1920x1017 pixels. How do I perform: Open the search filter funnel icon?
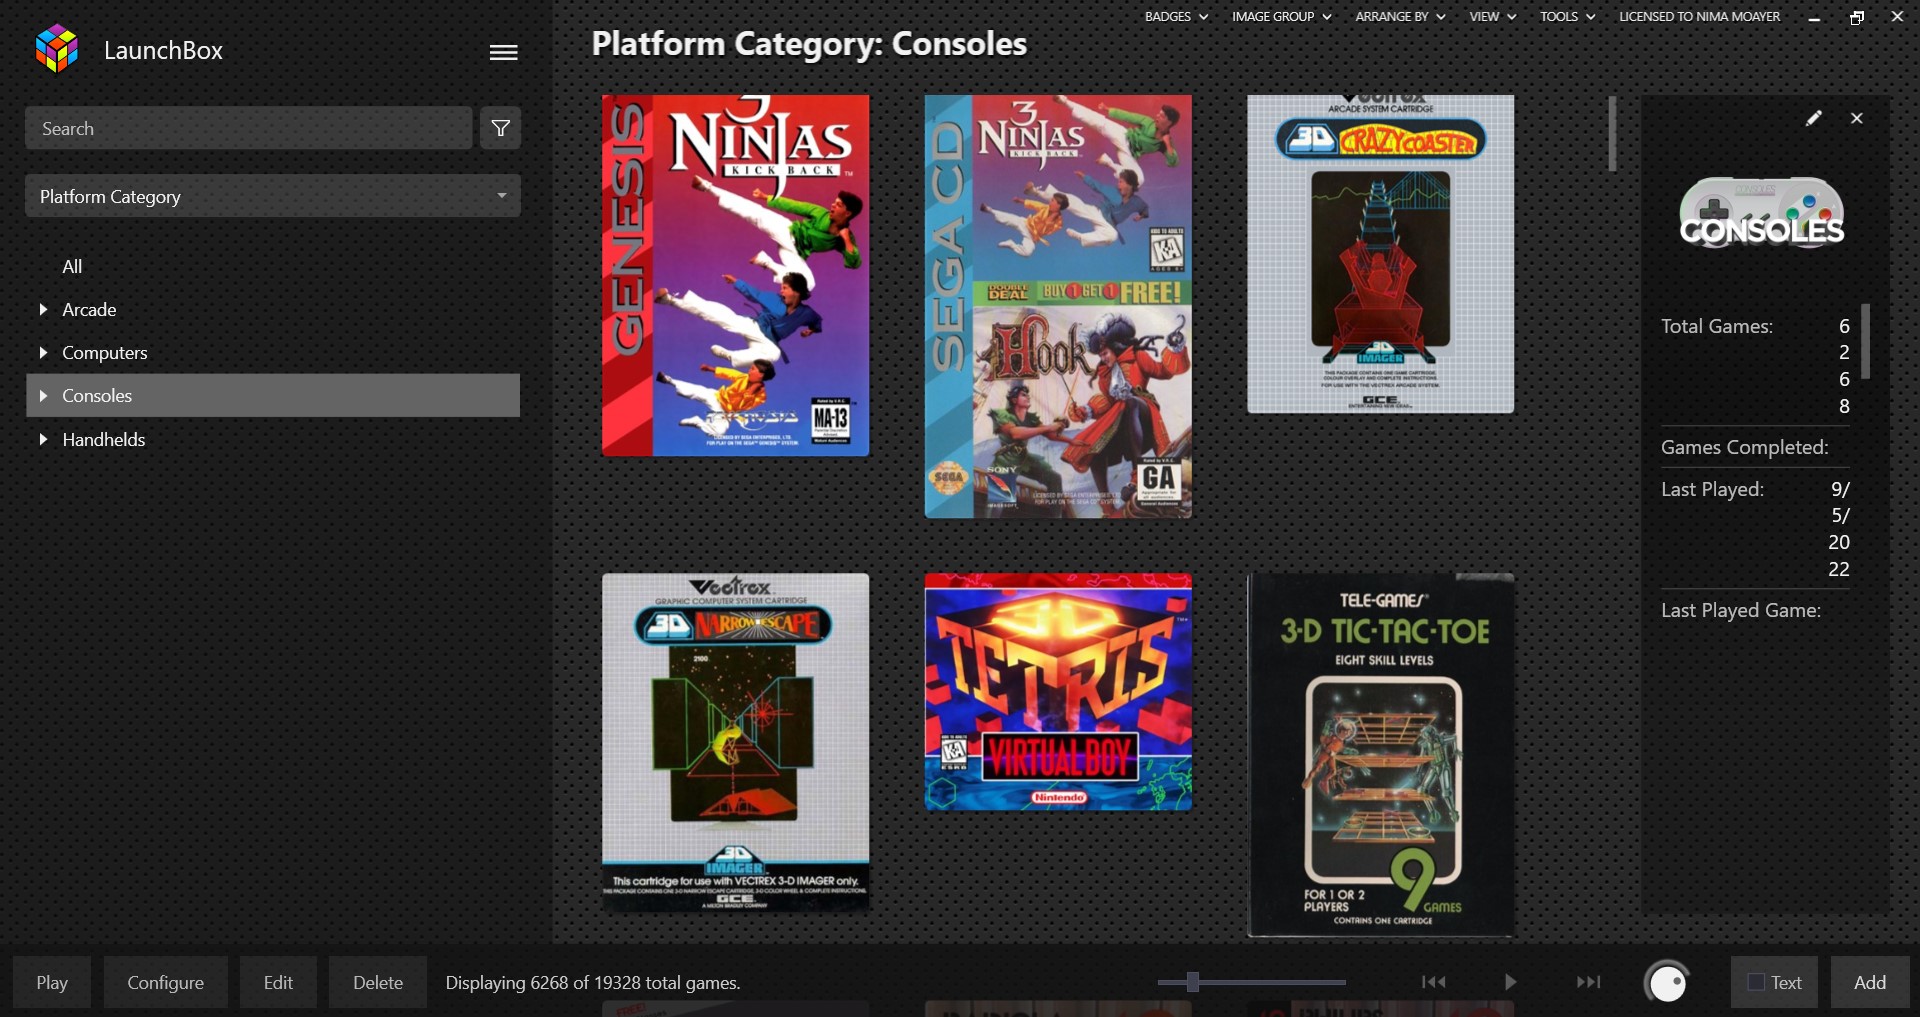tap(500, 128)
